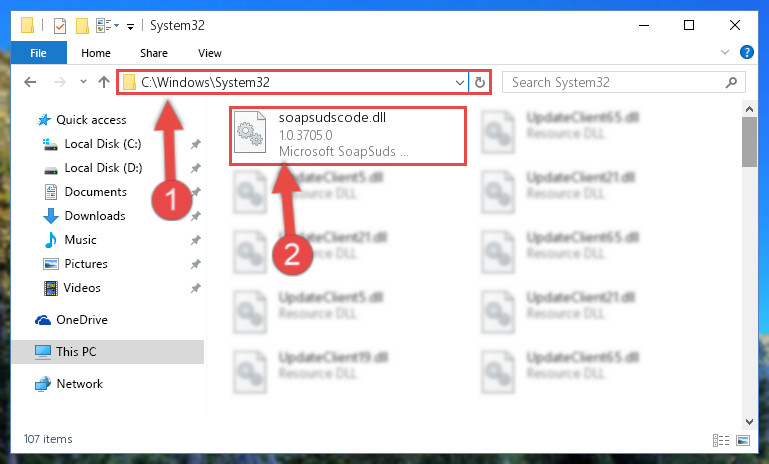Switch to the View ribbon tab
The width and height of the screenshot is (769, 464).
pos(209,53)
